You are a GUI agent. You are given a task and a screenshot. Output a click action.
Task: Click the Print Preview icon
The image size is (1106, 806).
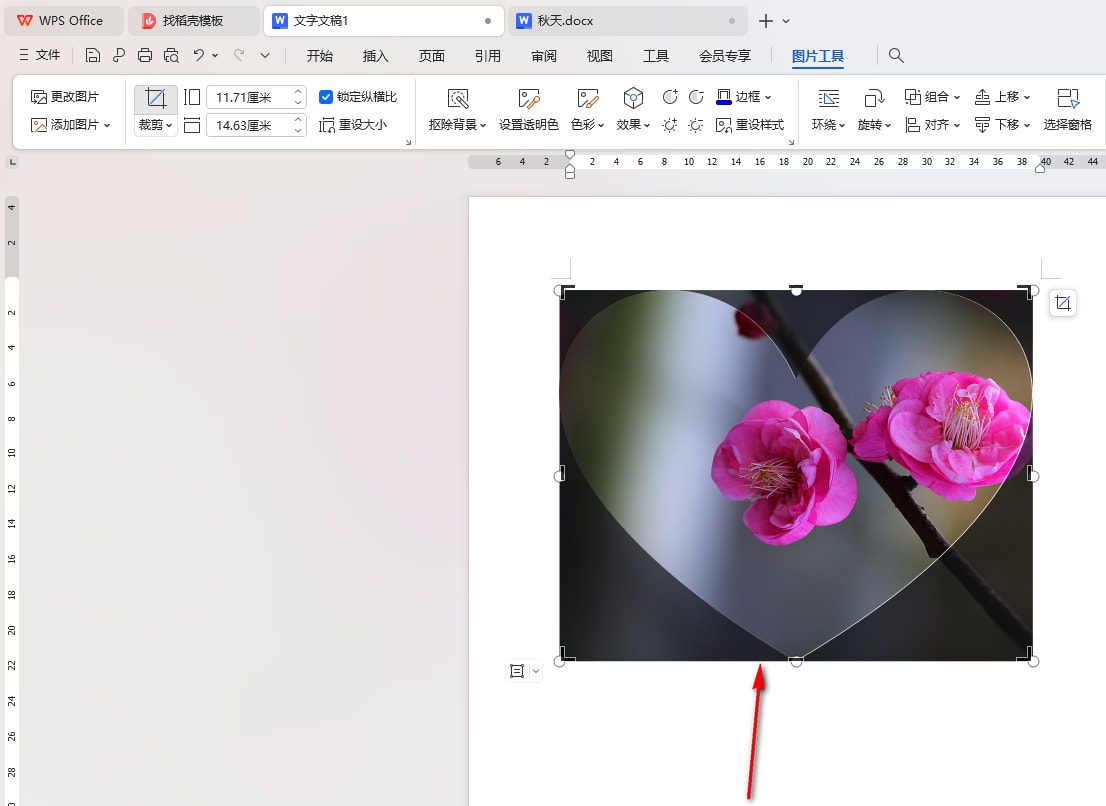[x=171, y=55]
